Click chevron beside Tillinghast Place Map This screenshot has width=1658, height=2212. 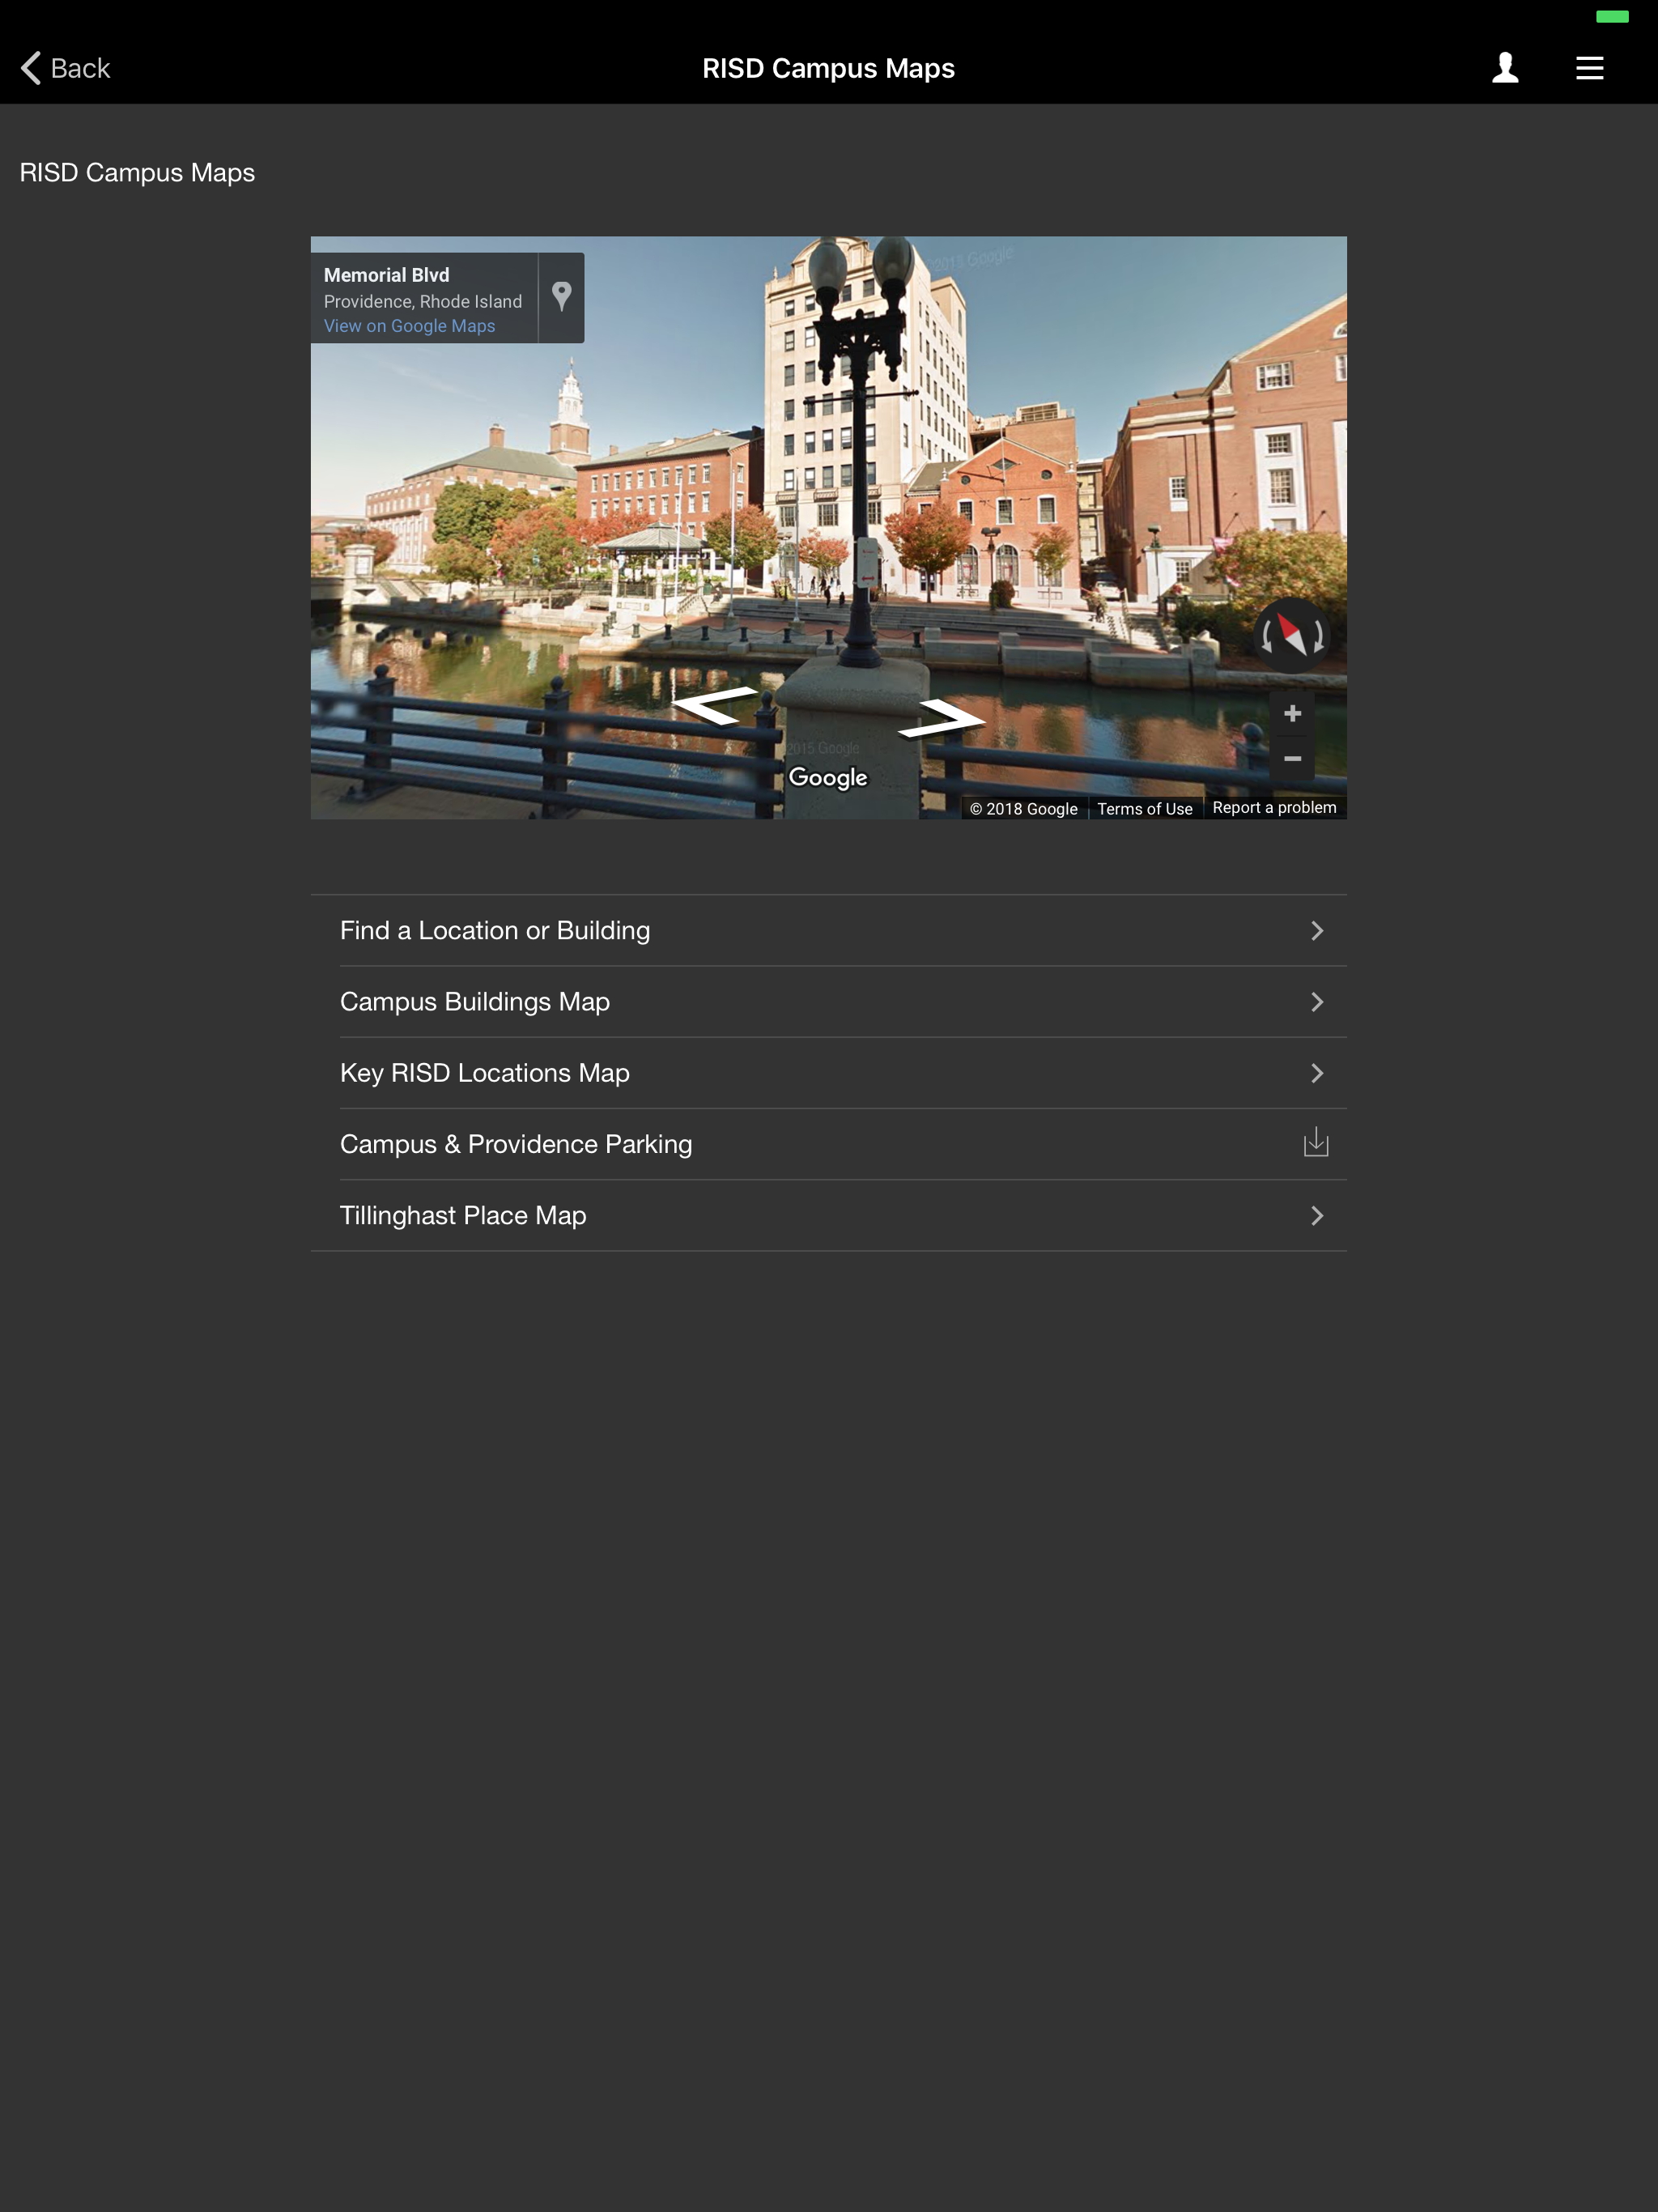1317,1215
